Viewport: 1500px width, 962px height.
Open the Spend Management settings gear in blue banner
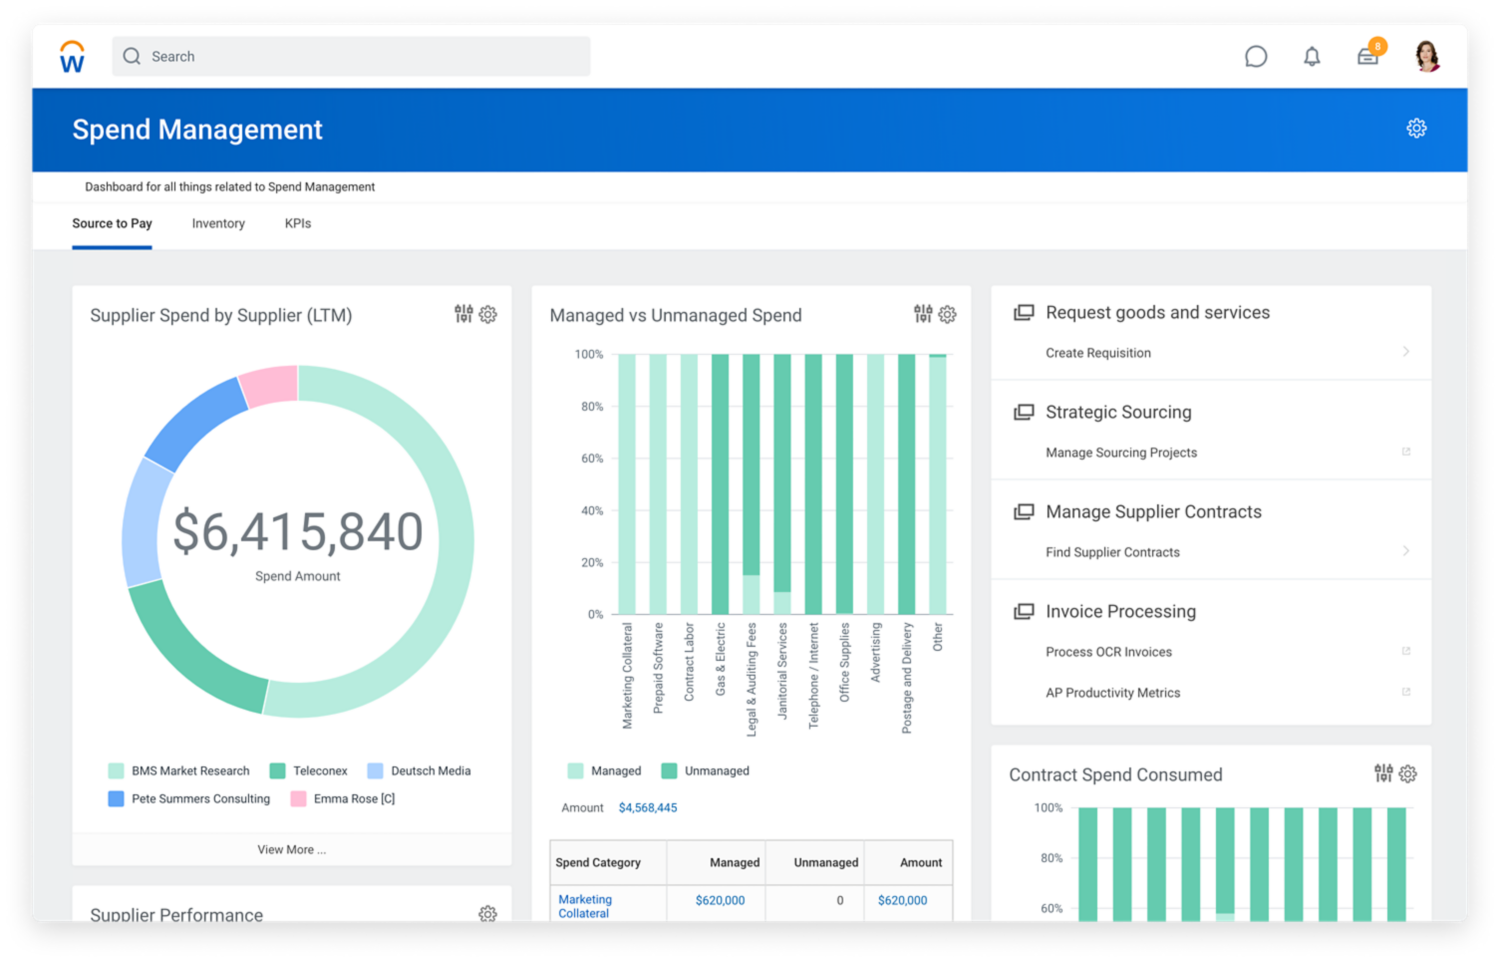pos(1416,128)
